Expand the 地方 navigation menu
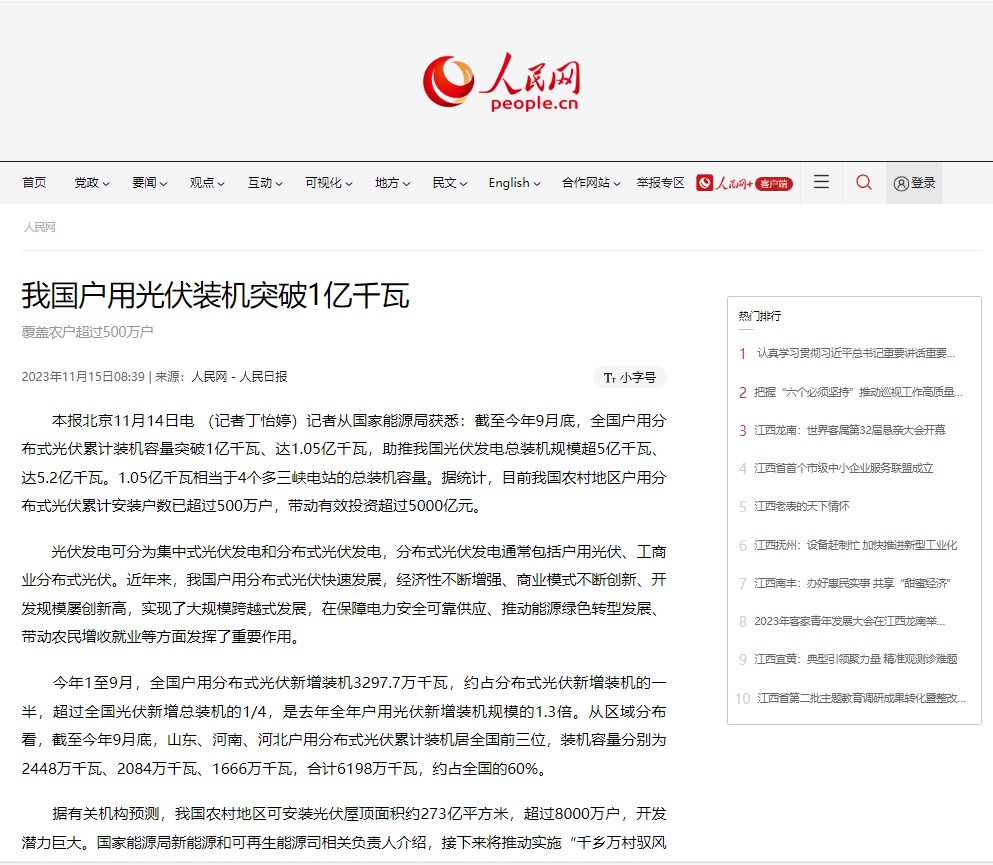The width and height of the screenshot is (993, 865). (393, 183)
